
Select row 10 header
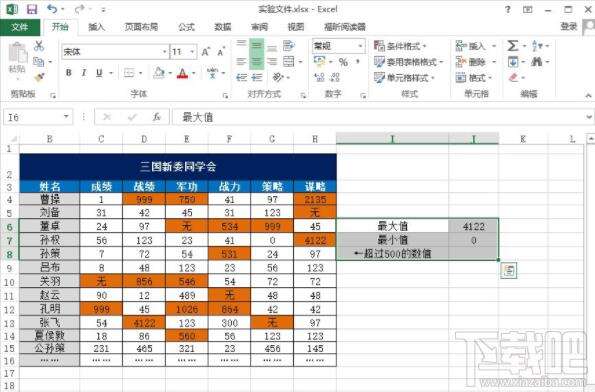[9, 282]
